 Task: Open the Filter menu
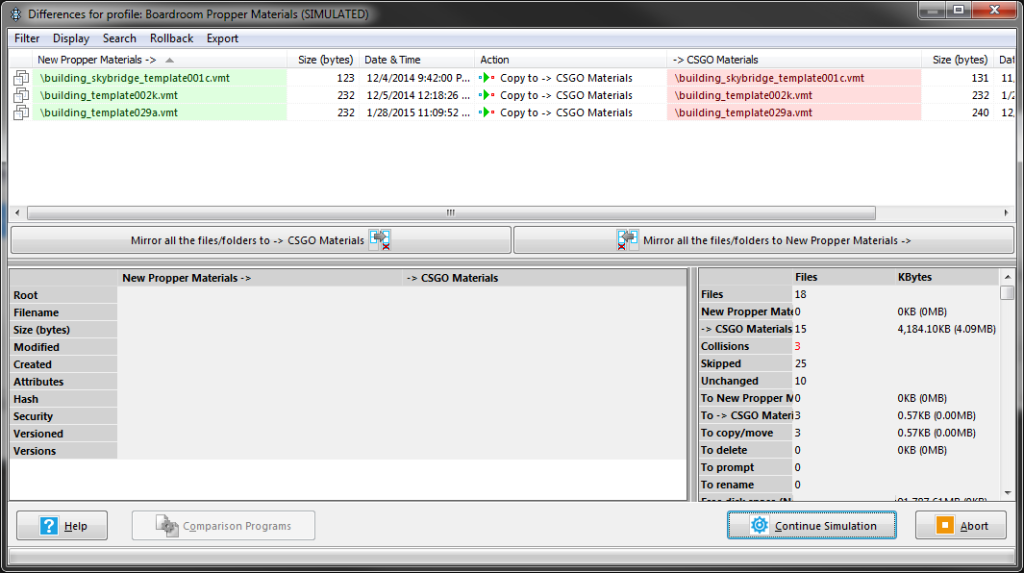(27, 39)
